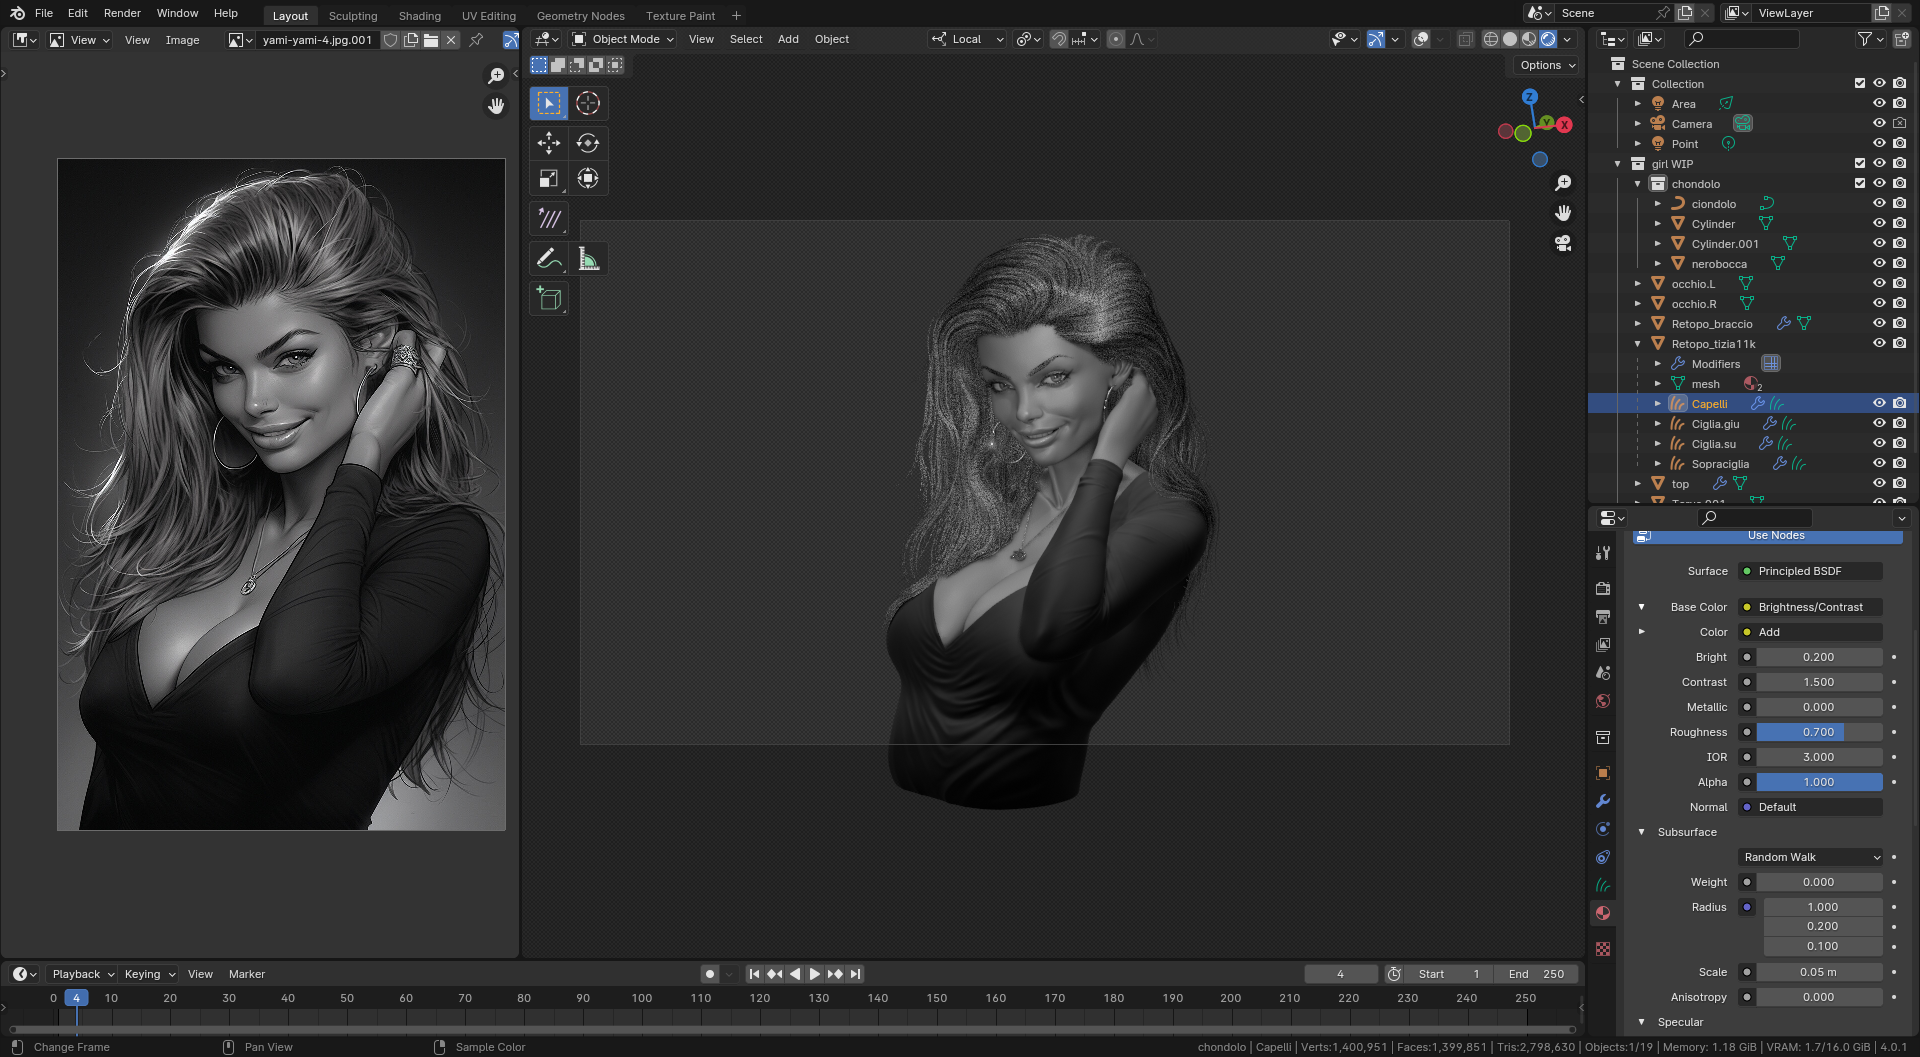
Task: Hide the Sopraciglia hair object
Action: [x=1879, y=463]
